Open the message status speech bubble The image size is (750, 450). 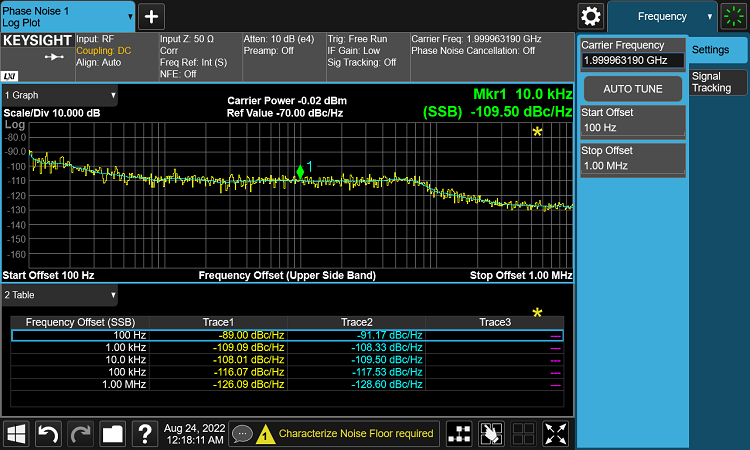[241, 433]
